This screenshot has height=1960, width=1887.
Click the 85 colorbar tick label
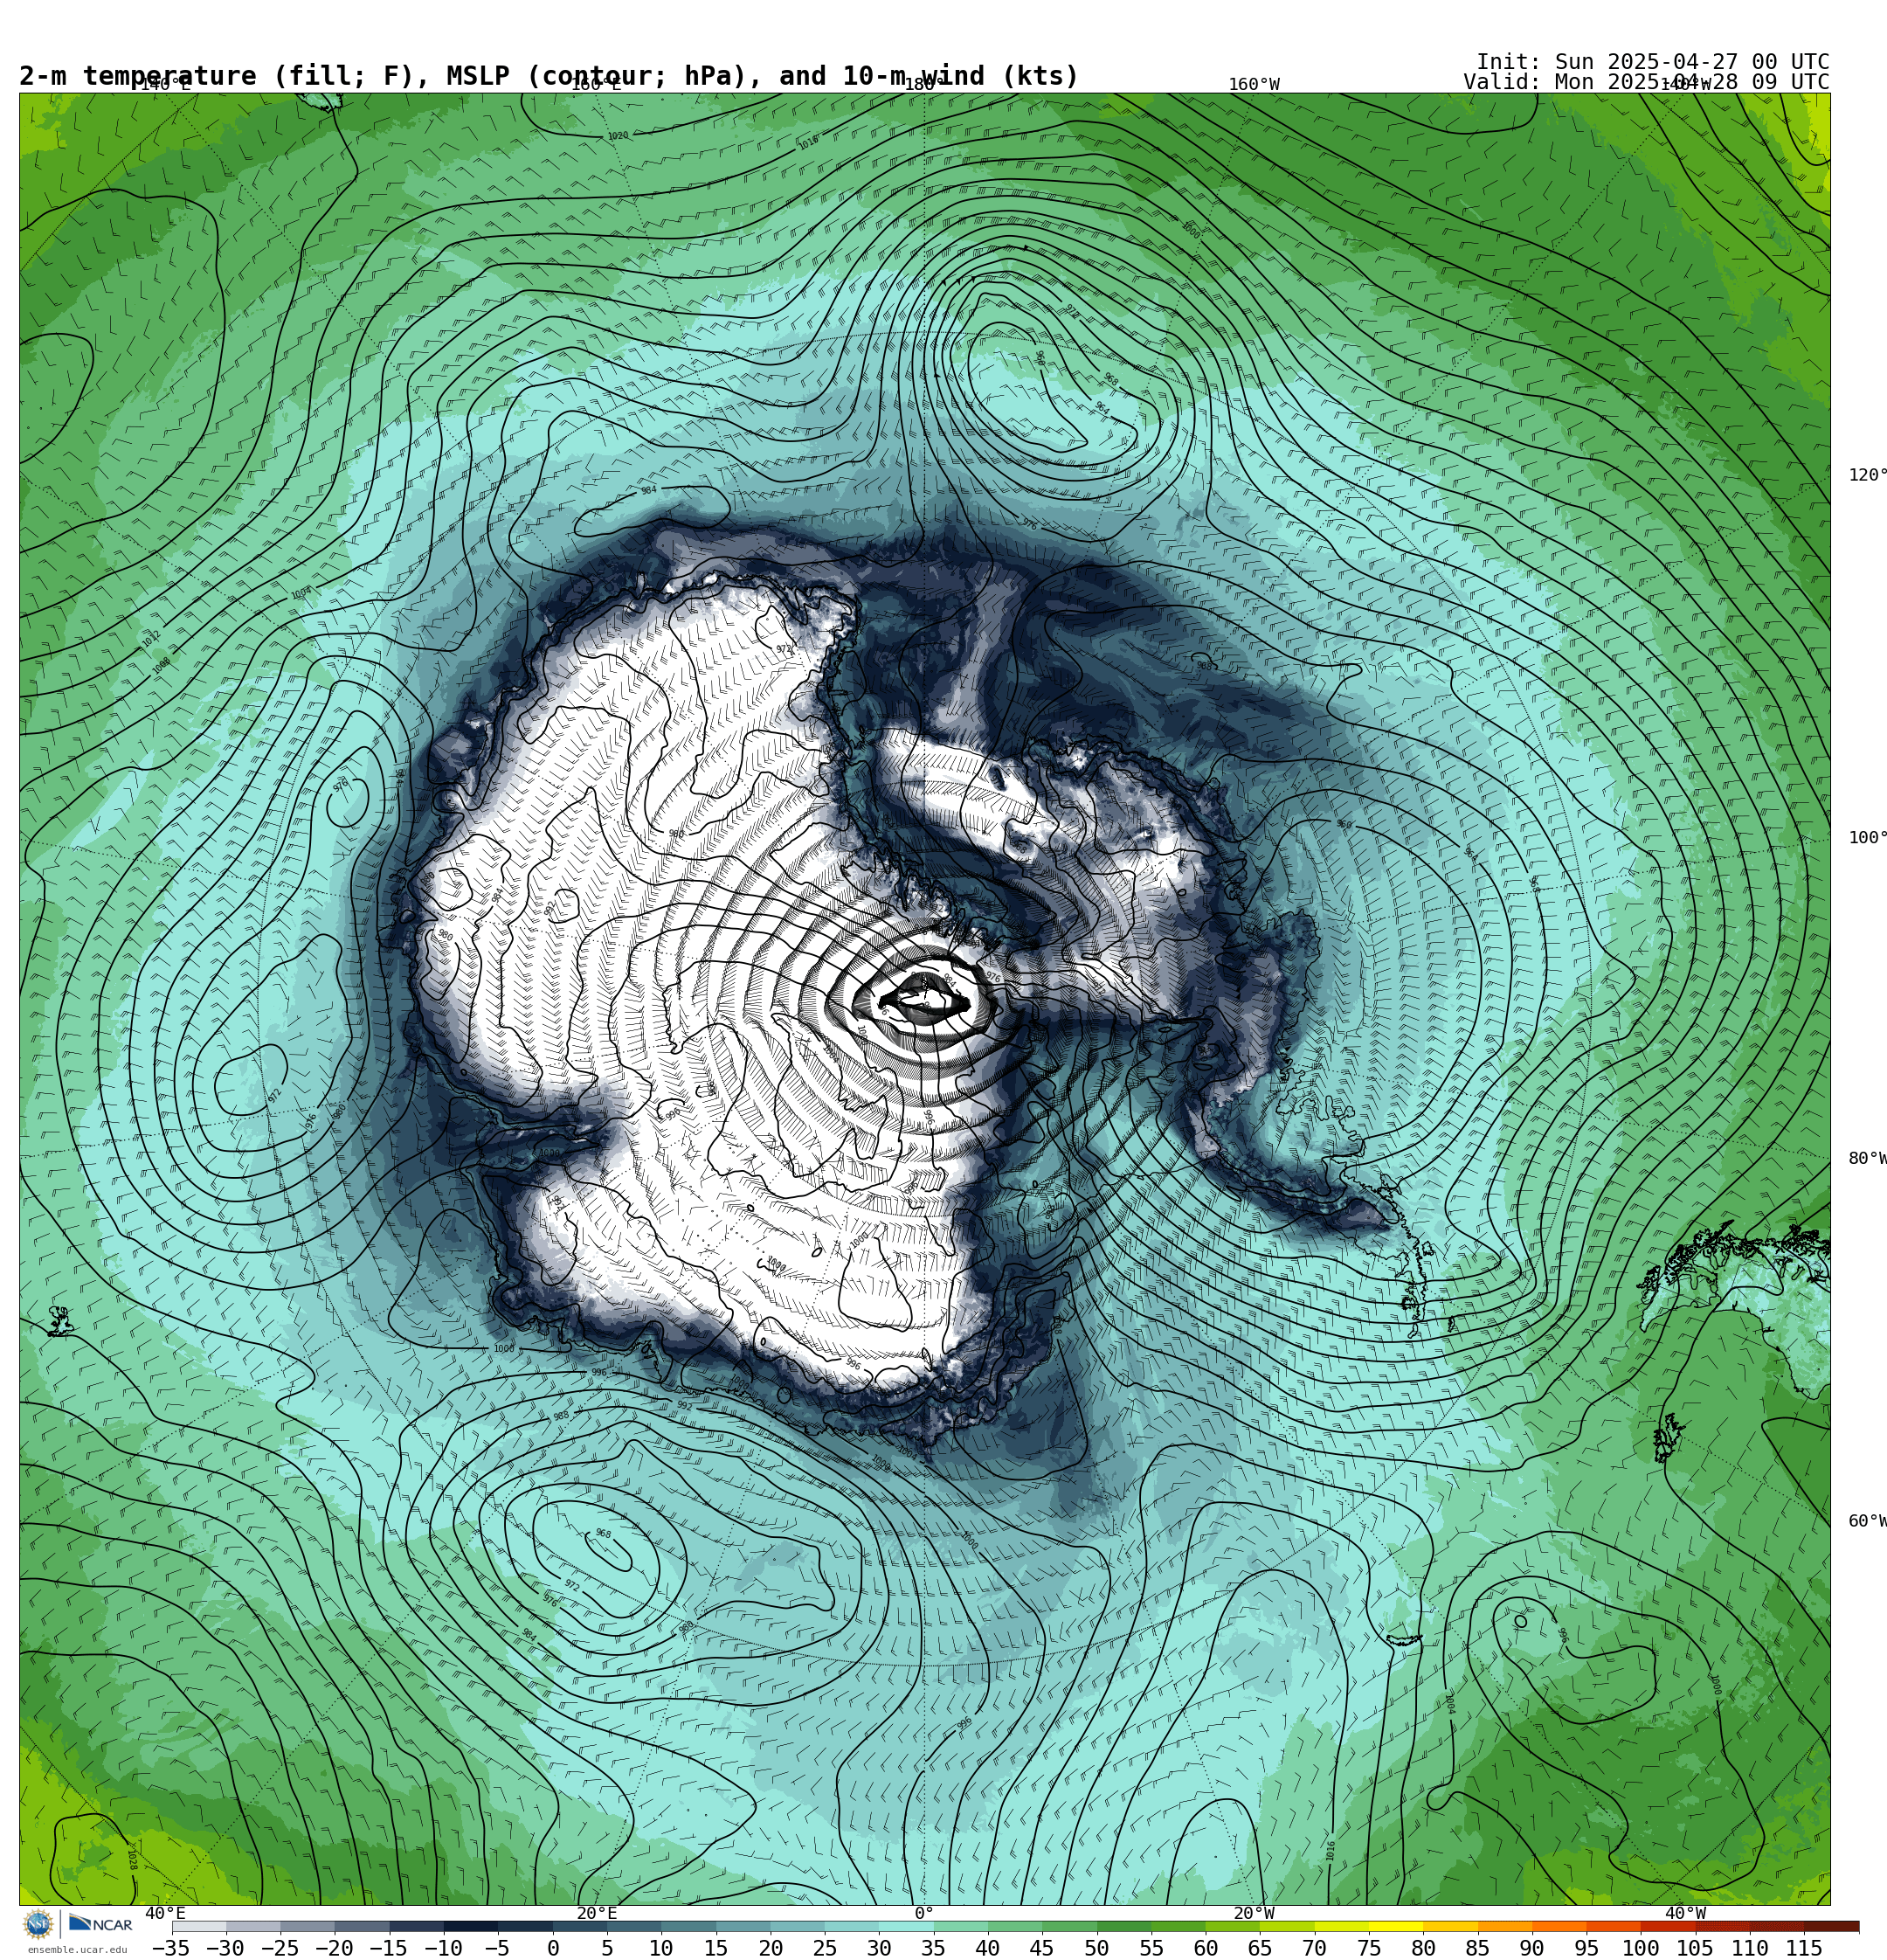[x=1479, y=1948]
